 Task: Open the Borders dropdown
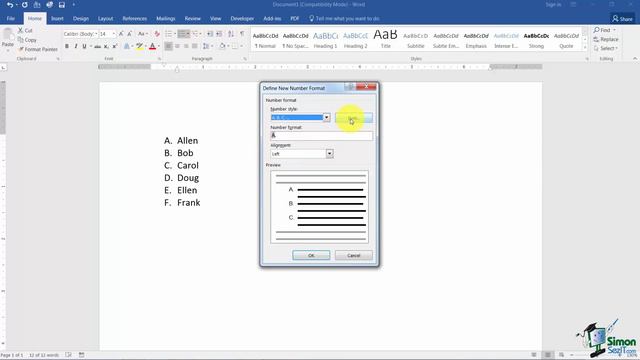pos(241,47)
